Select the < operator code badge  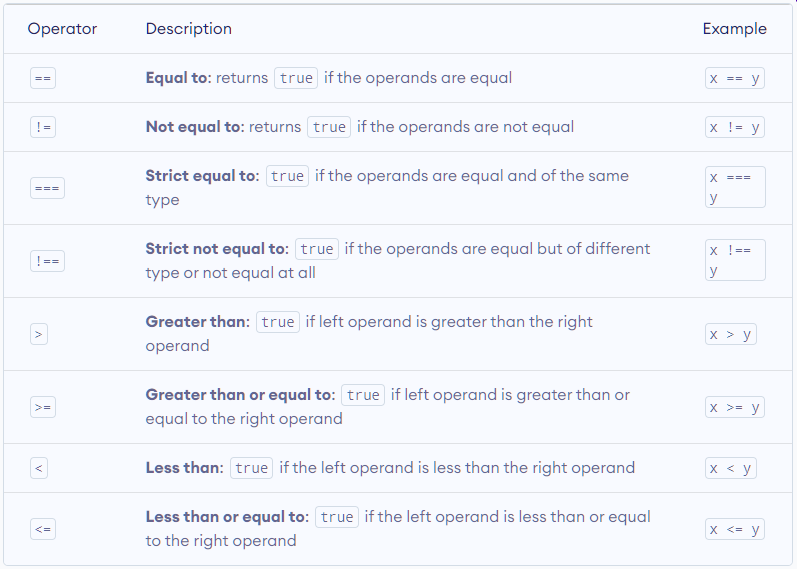coord(39,468)
